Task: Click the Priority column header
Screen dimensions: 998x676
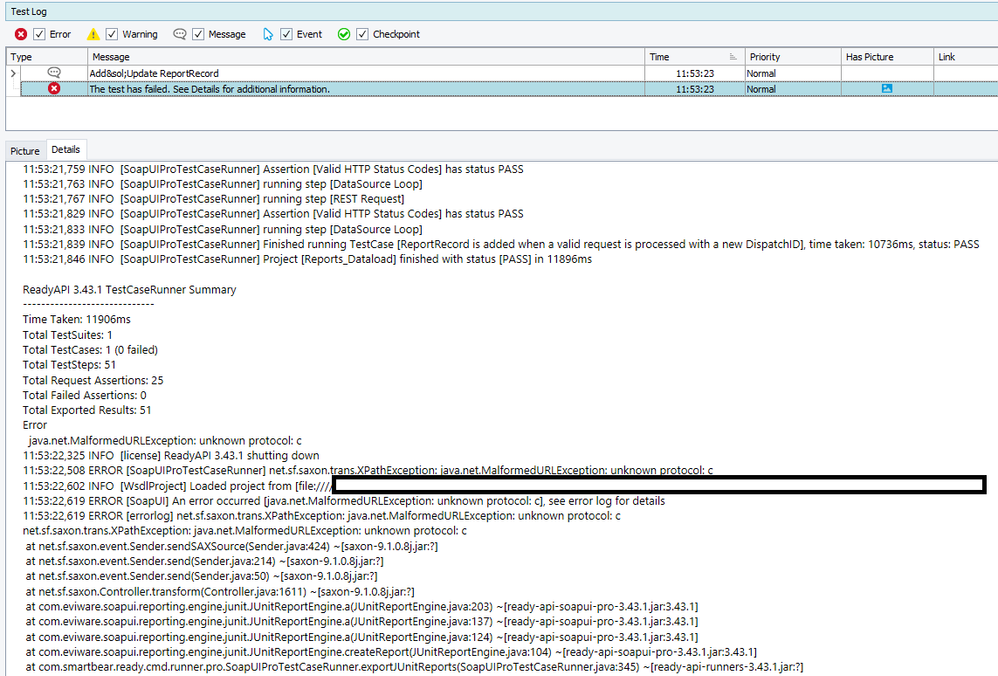Action: 790,57
